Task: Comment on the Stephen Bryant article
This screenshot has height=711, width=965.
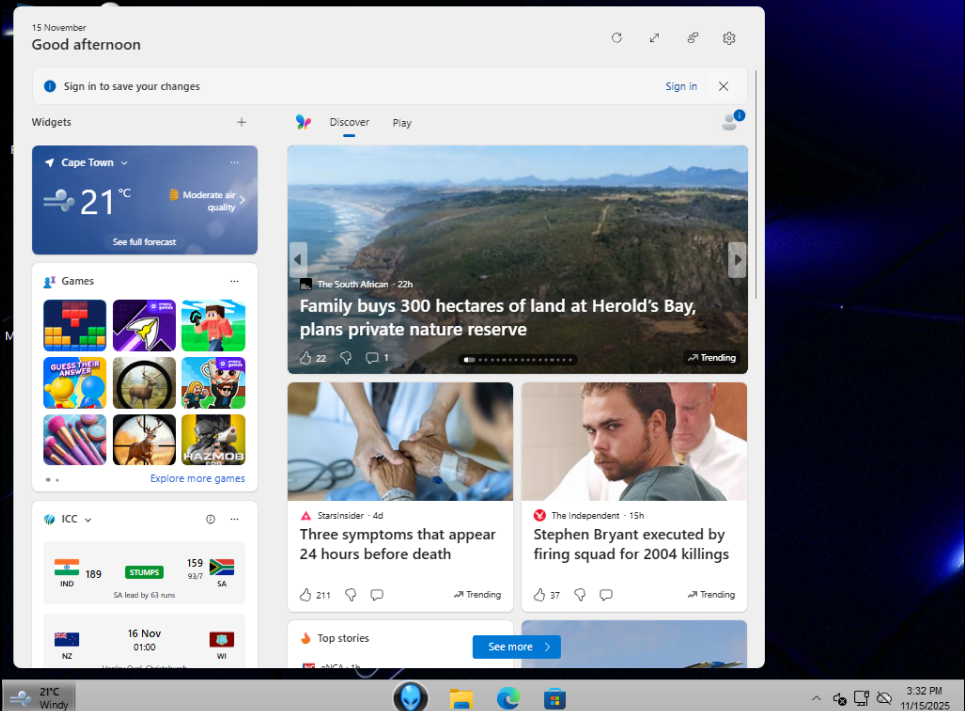Action: point(606,595)
